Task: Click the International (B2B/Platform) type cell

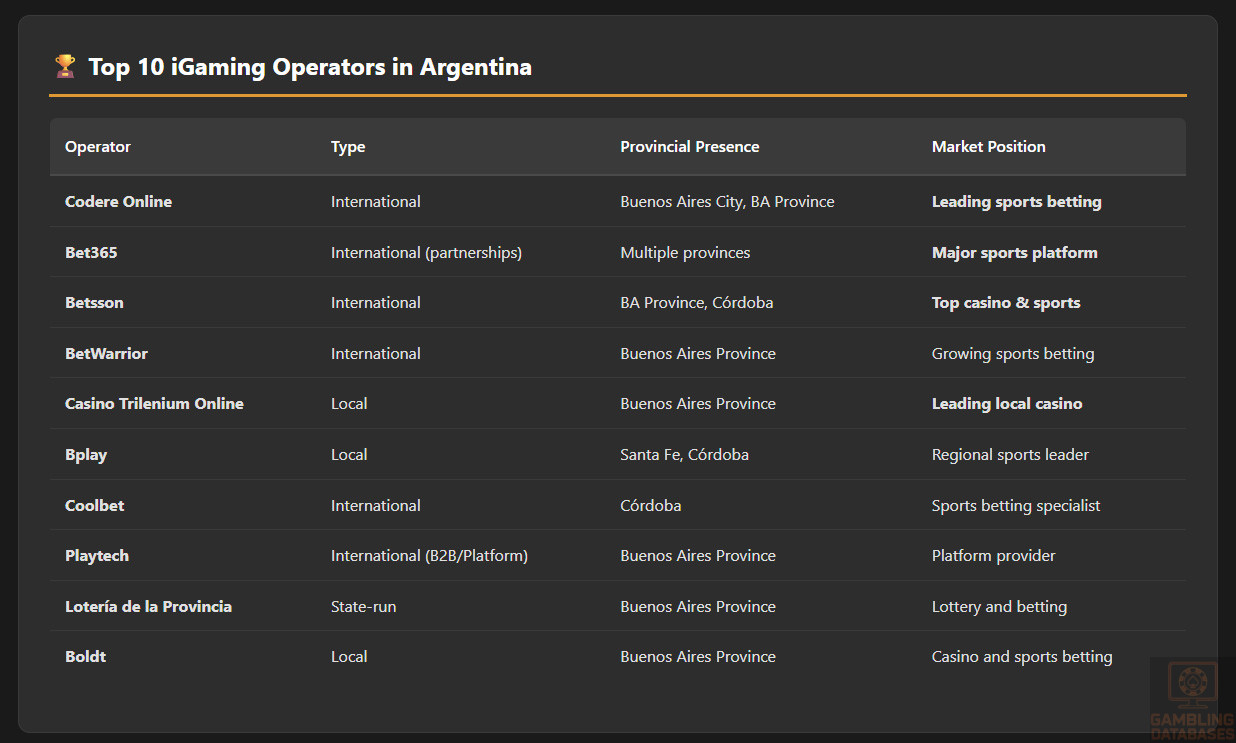Action: (x=429, y=556)
